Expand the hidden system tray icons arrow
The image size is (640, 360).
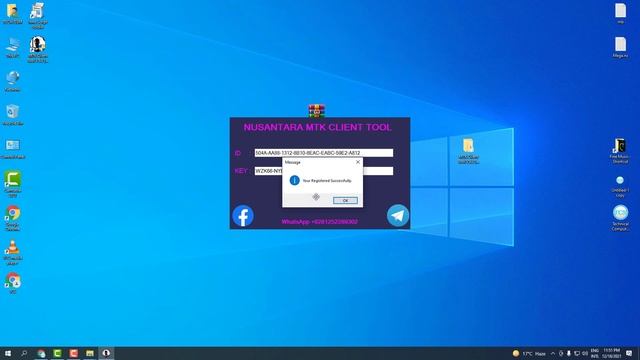(x=553, y=353)
